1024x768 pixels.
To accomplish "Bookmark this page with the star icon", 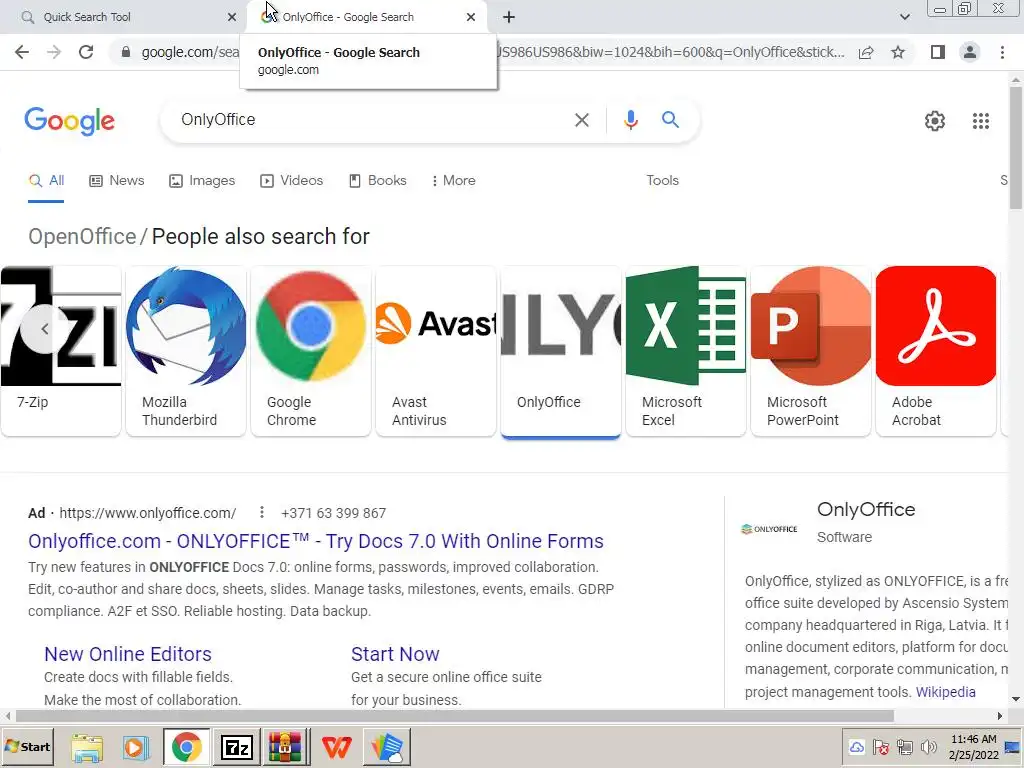I will click(898, 52).
